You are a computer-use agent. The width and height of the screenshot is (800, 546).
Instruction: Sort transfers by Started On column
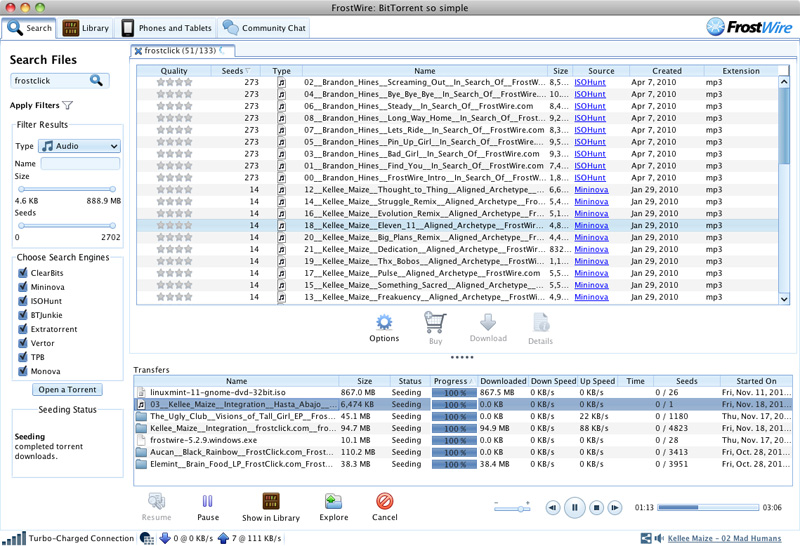[756, 381]
